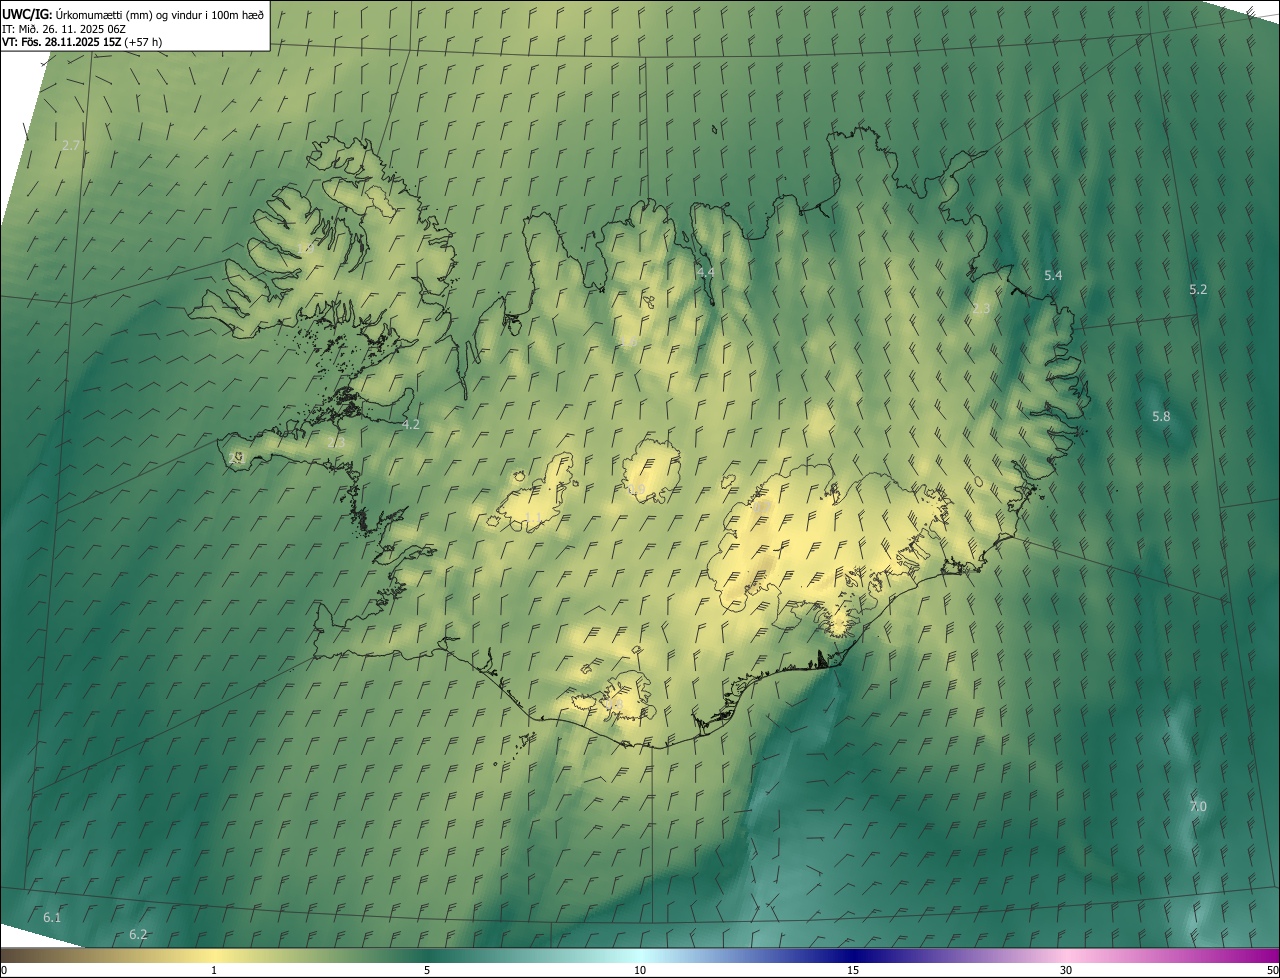Click the 7.0 value label on the map

[x=1198, y=806]
